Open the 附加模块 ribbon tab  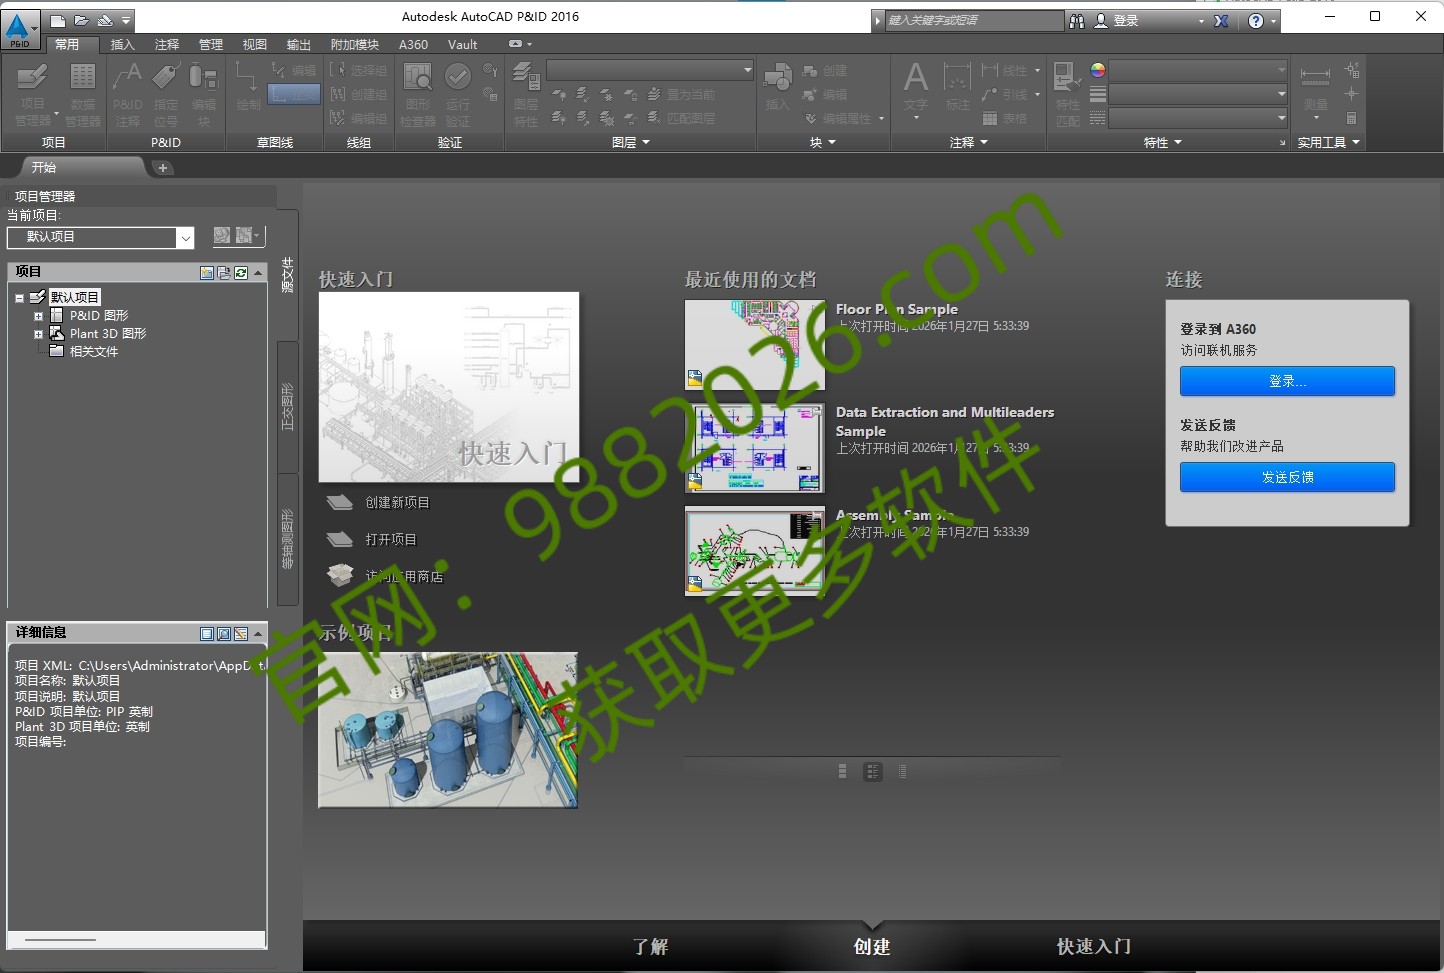click(x=355, y=45)
